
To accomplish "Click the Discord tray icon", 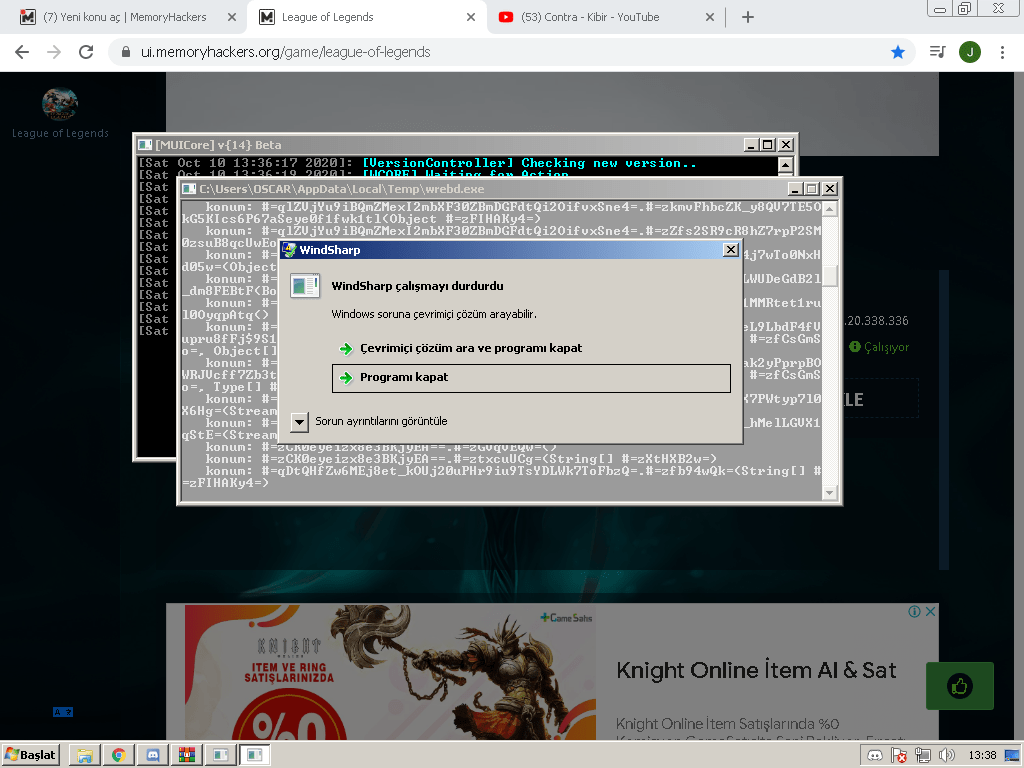I will pos(874,756).
